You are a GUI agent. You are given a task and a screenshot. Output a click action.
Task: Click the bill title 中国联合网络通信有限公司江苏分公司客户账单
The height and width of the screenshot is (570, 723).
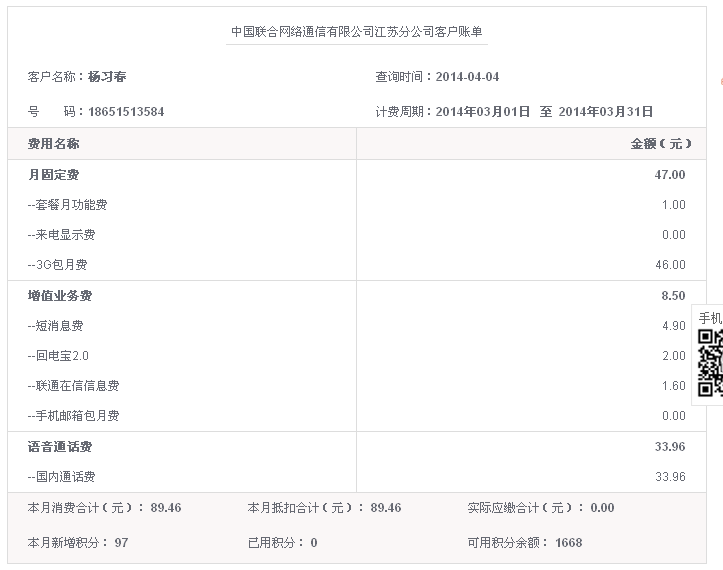click(x=357, y=31)
